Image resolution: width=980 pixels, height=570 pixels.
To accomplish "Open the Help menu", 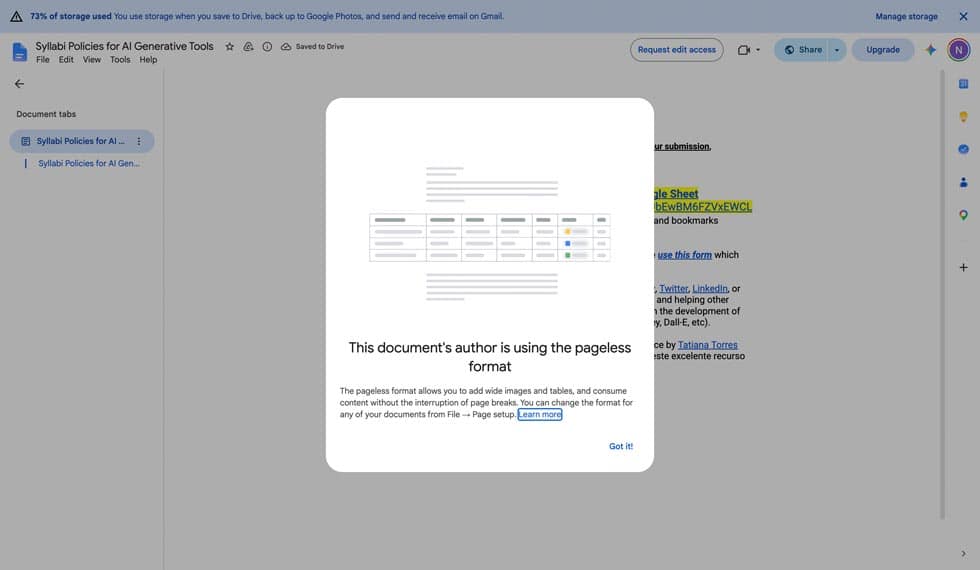I will tap(148, 60).
